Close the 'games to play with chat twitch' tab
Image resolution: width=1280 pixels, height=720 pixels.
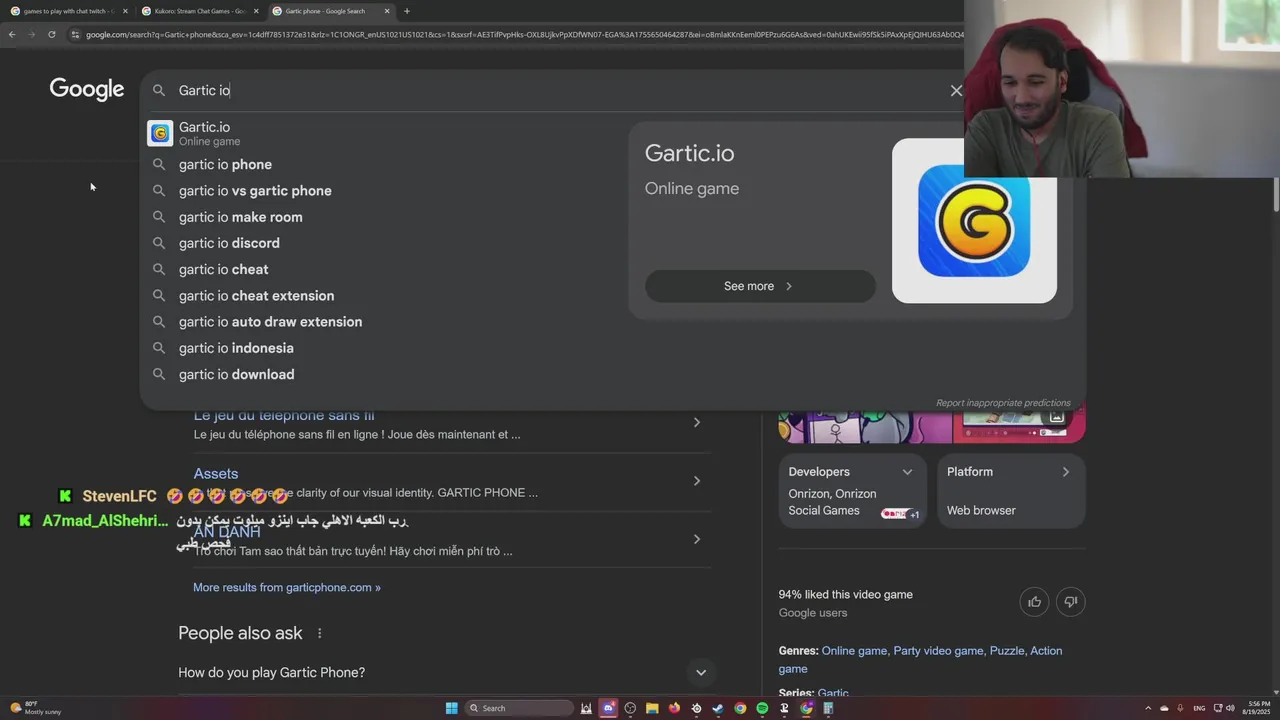coord(125,11)
